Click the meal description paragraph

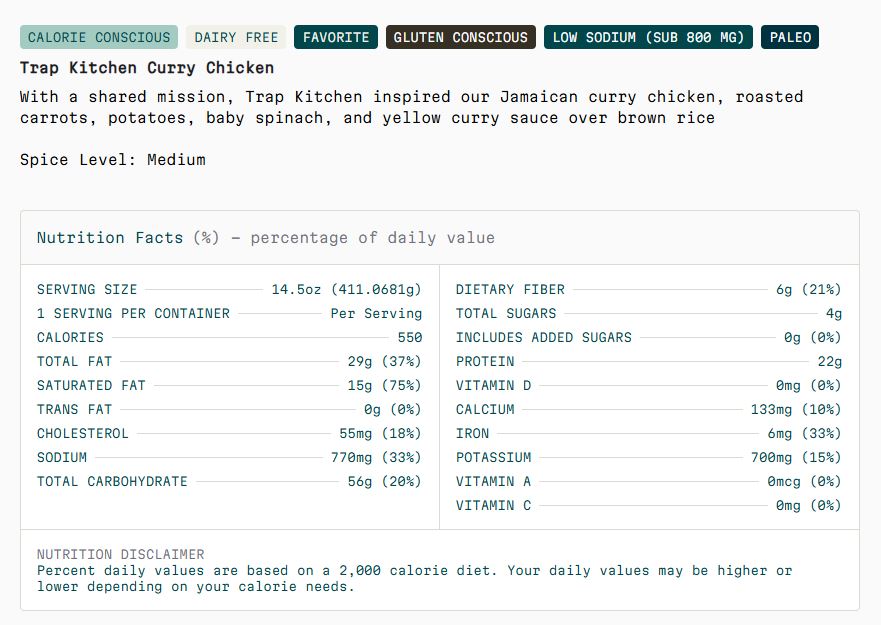click(x=412, y=107)
